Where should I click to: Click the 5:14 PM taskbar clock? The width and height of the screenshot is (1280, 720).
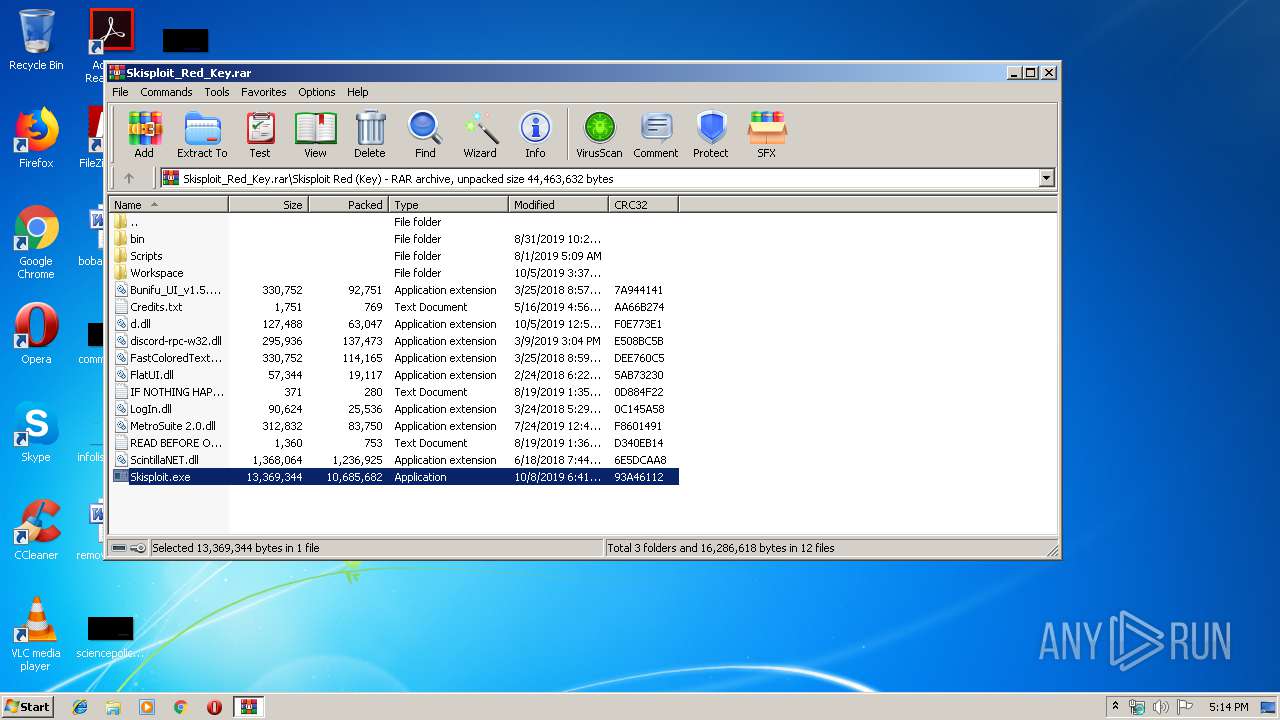(1228, 707)
